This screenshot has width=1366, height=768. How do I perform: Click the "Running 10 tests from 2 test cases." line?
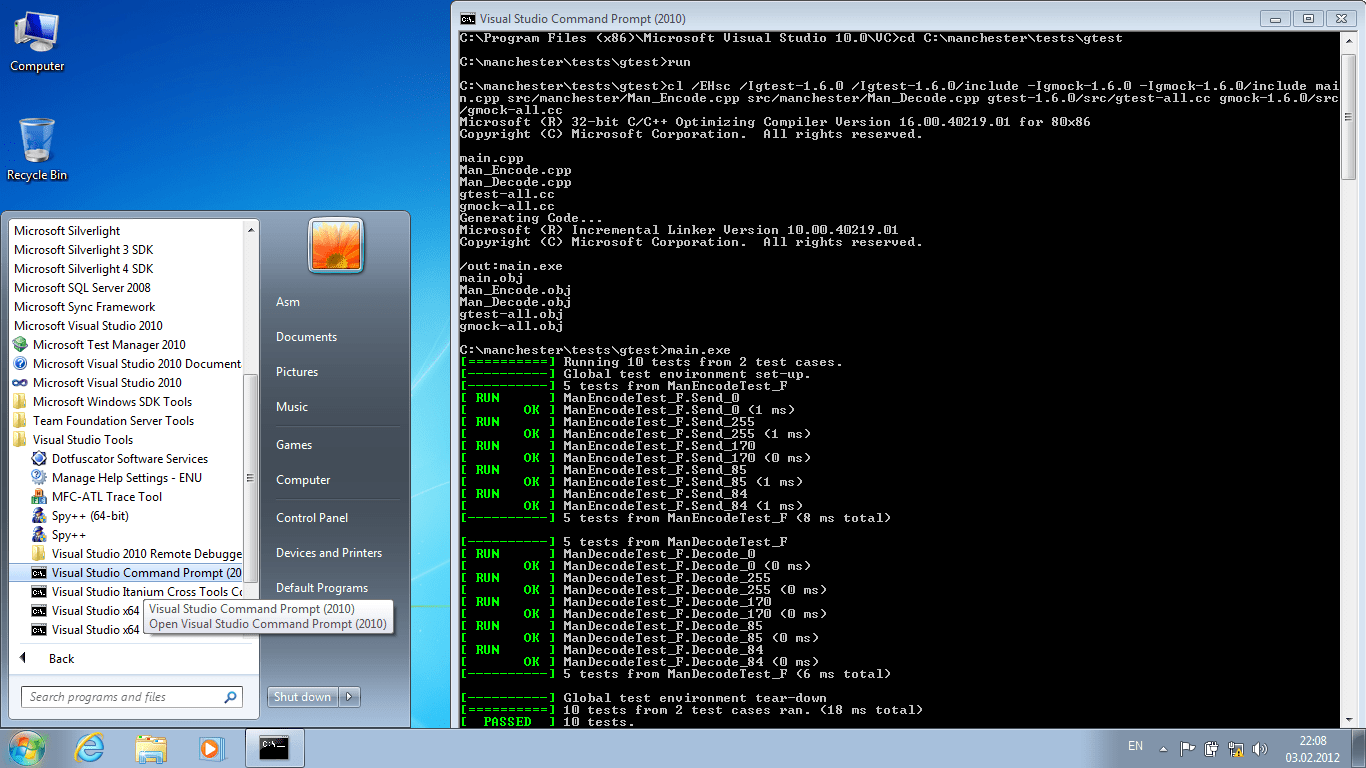[x=703, y=362]
